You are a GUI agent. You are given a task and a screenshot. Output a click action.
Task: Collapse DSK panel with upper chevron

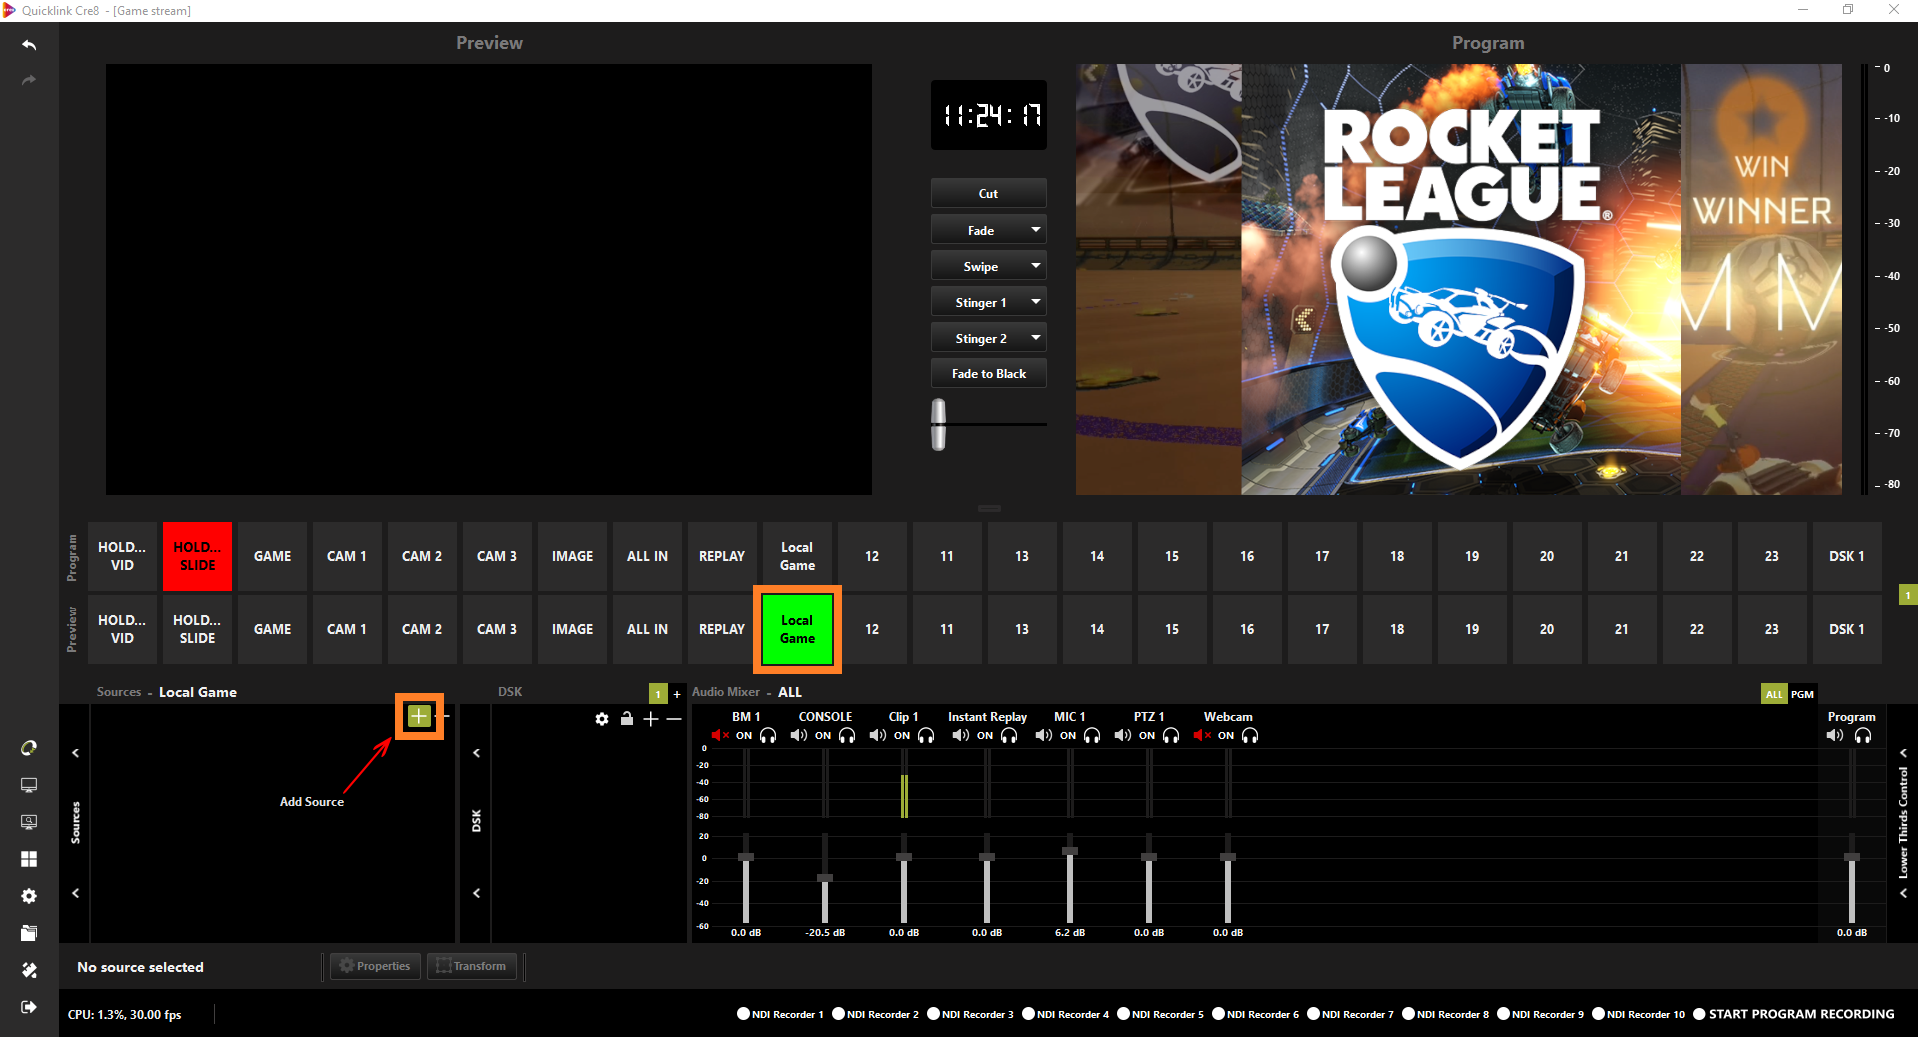[476, 753]
